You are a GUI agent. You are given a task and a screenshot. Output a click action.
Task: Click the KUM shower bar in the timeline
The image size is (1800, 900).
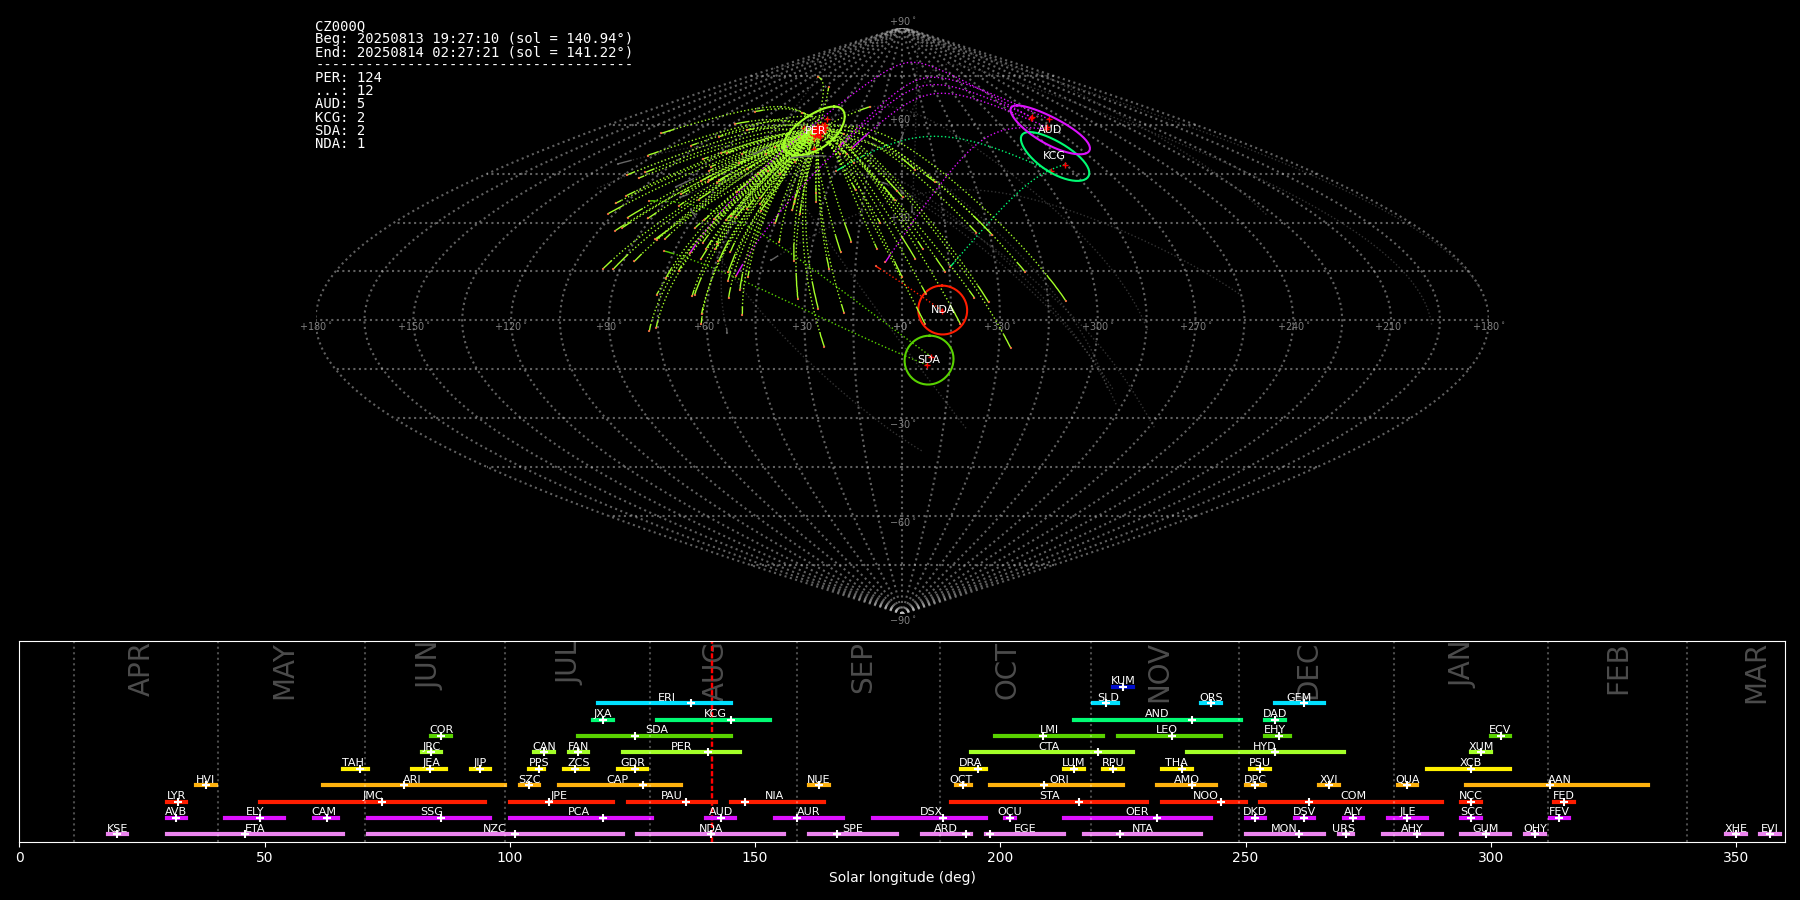[x=1123, y=687]
